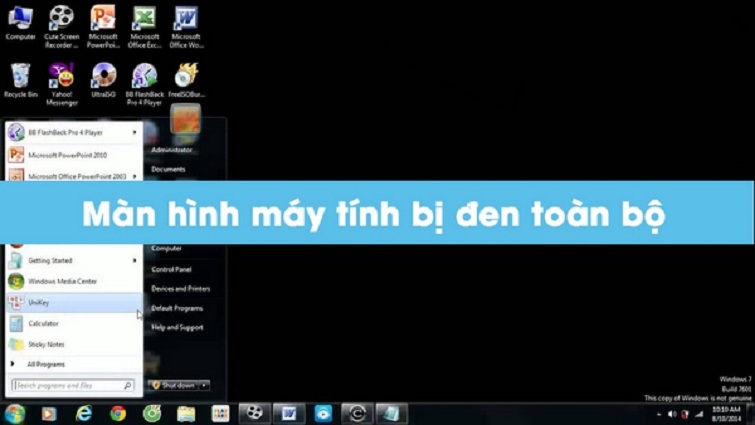This screenshot has width=755, height=425.
Task: Expand All Programs in Start menu
Action: (45, 365)
